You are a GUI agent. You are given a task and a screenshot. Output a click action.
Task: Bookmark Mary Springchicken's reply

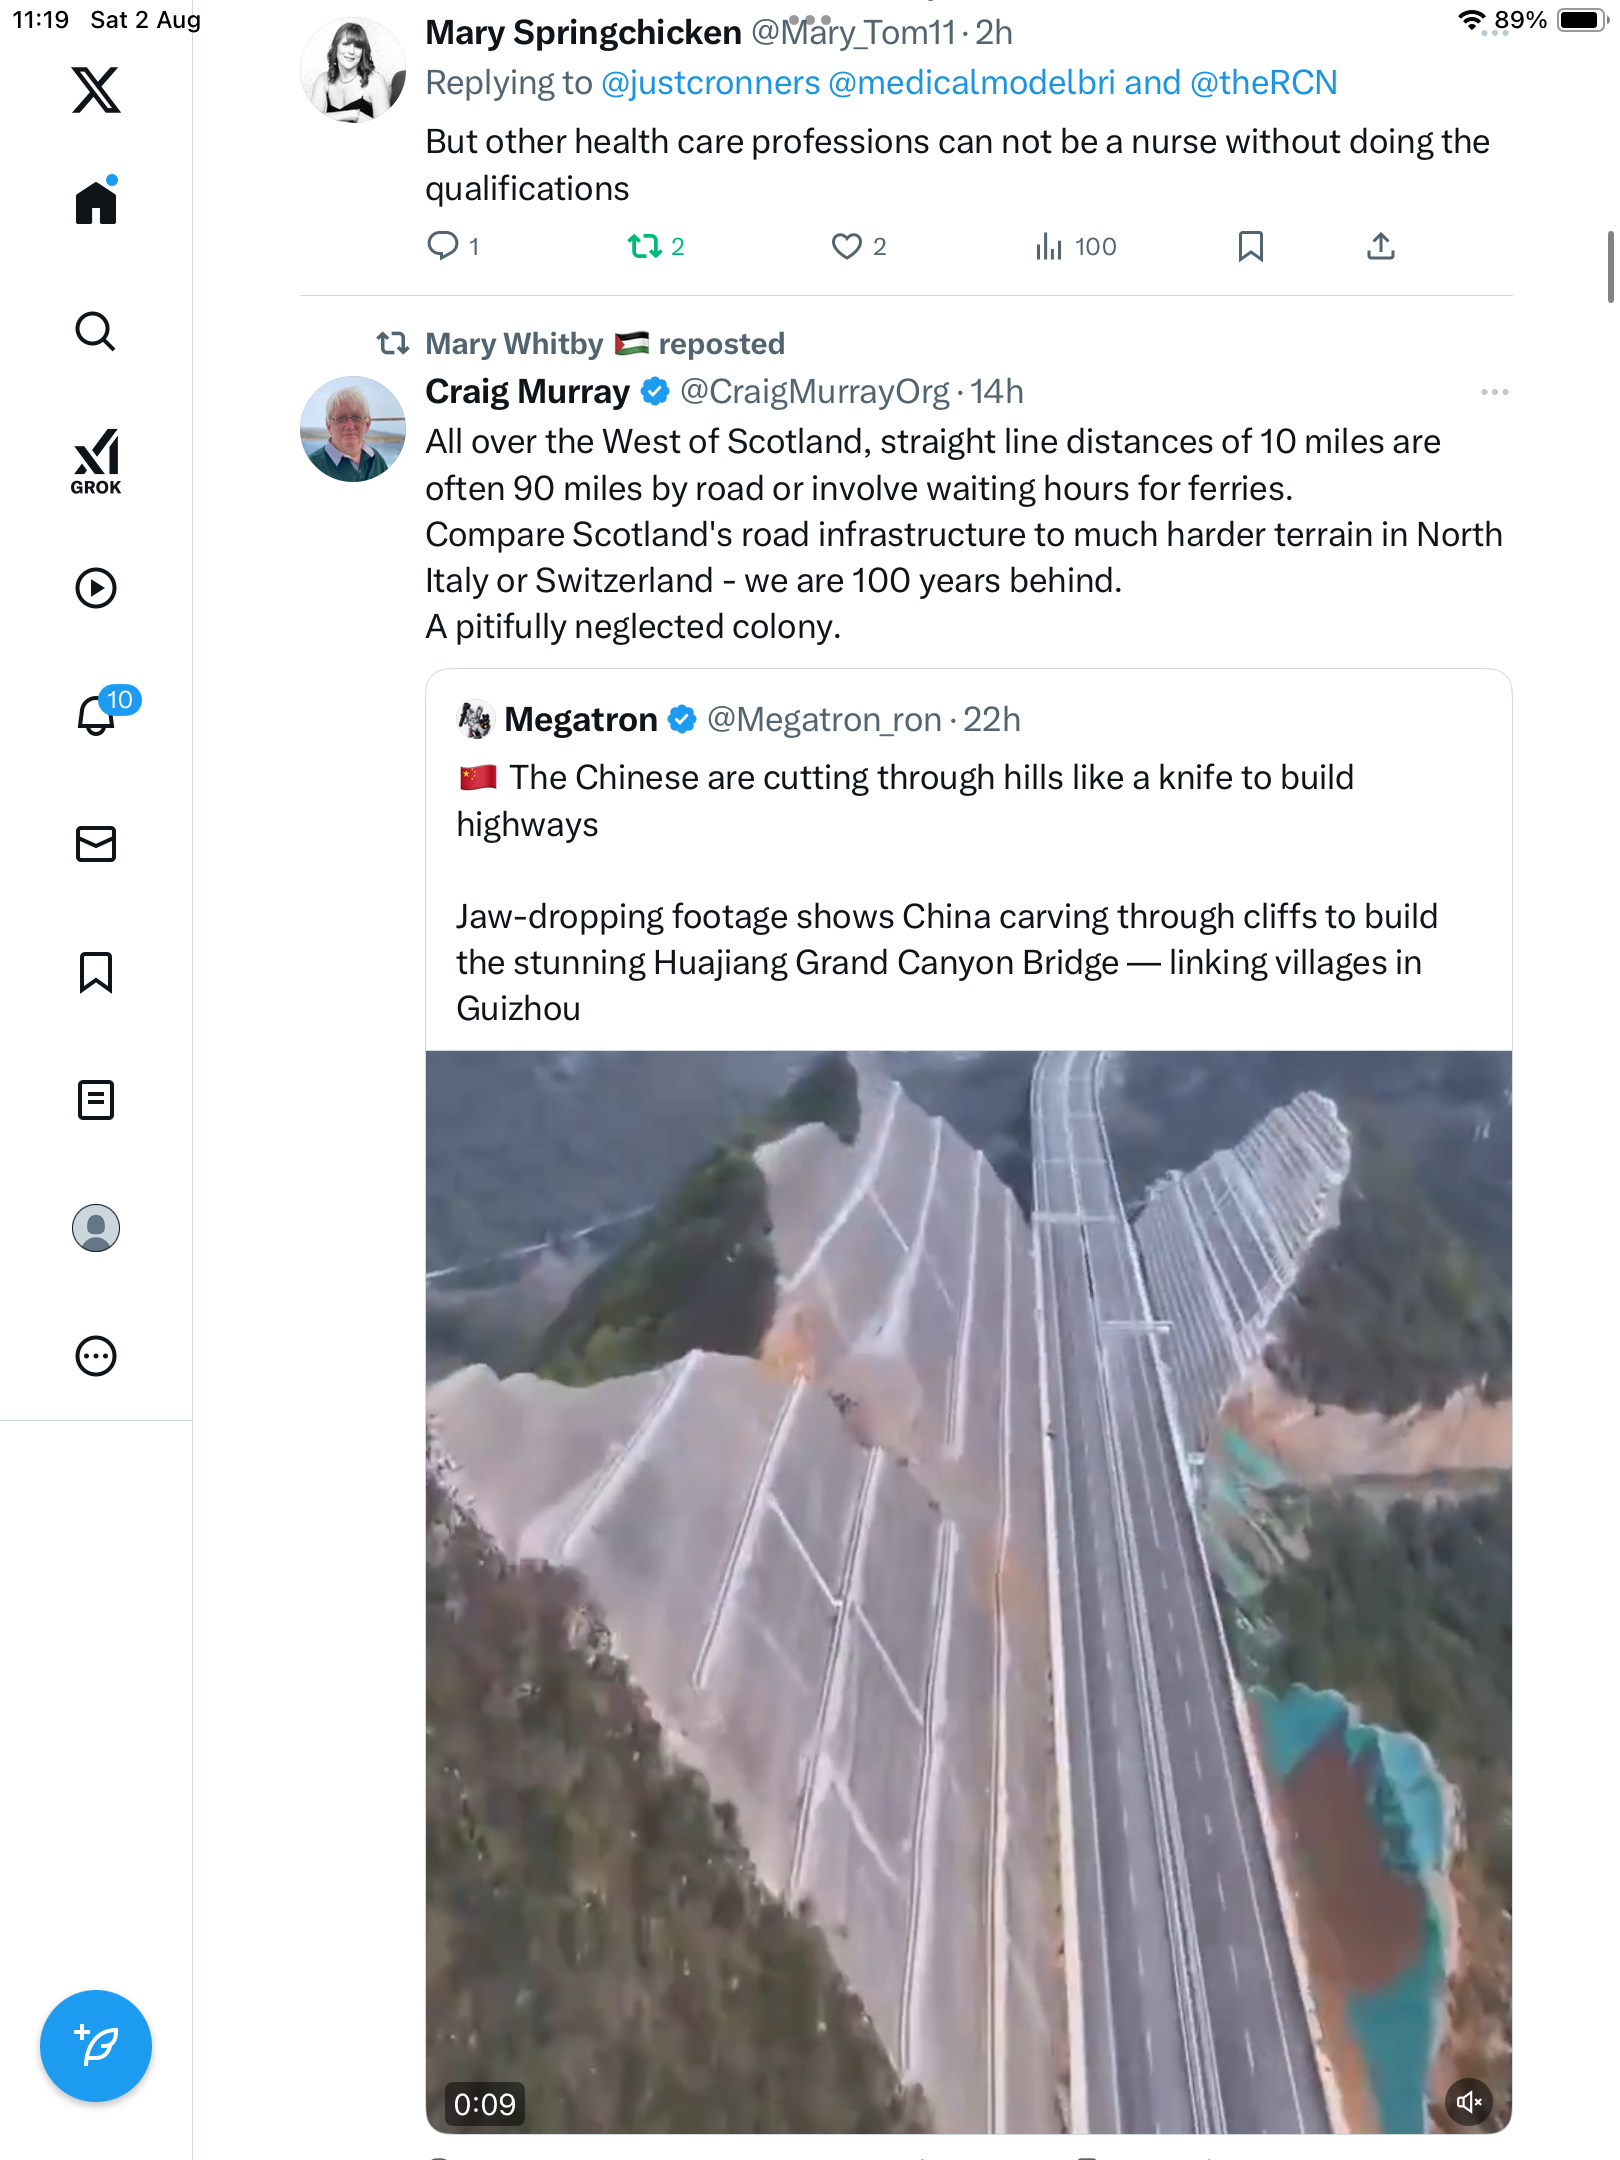click(x=1250, y=246)
